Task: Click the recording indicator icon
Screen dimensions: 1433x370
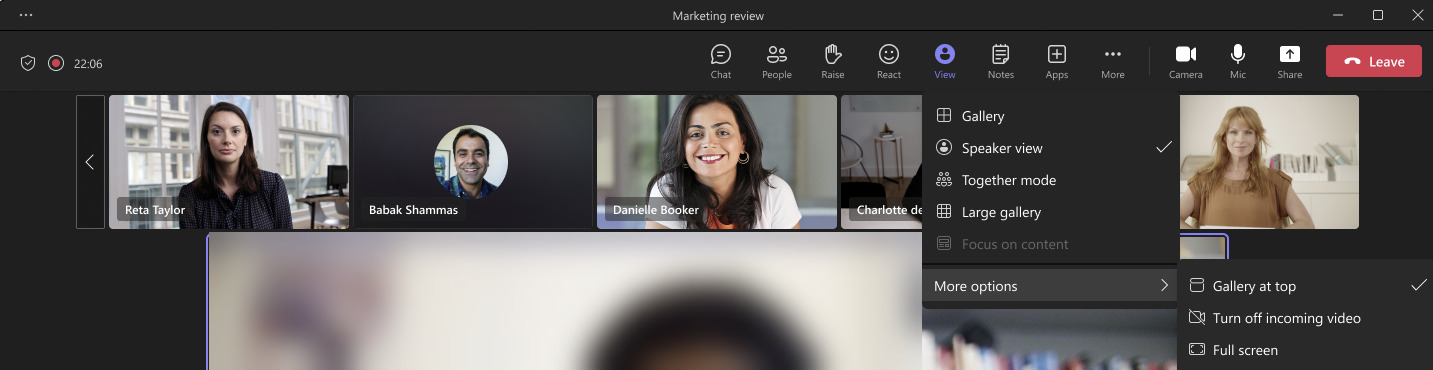Action: (56, 63)
